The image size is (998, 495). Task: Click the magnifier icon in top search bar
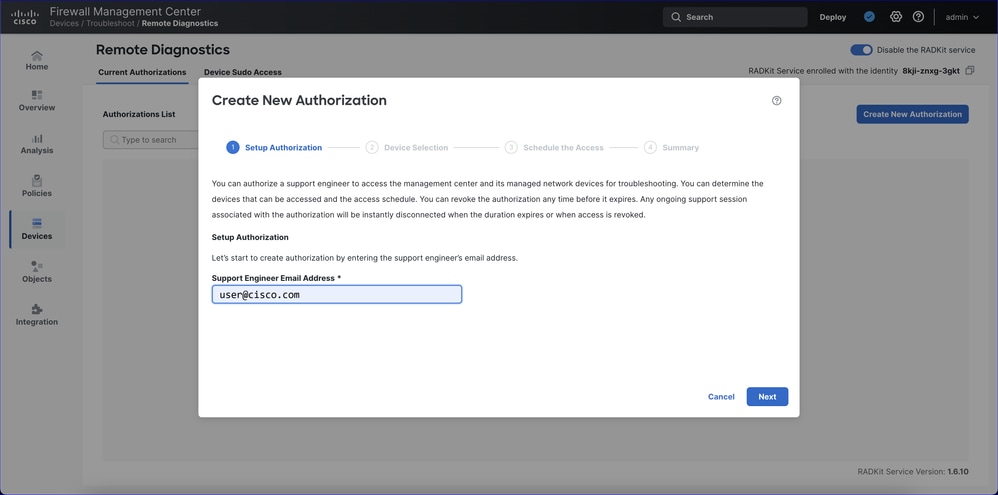click(x=676, y=17)
